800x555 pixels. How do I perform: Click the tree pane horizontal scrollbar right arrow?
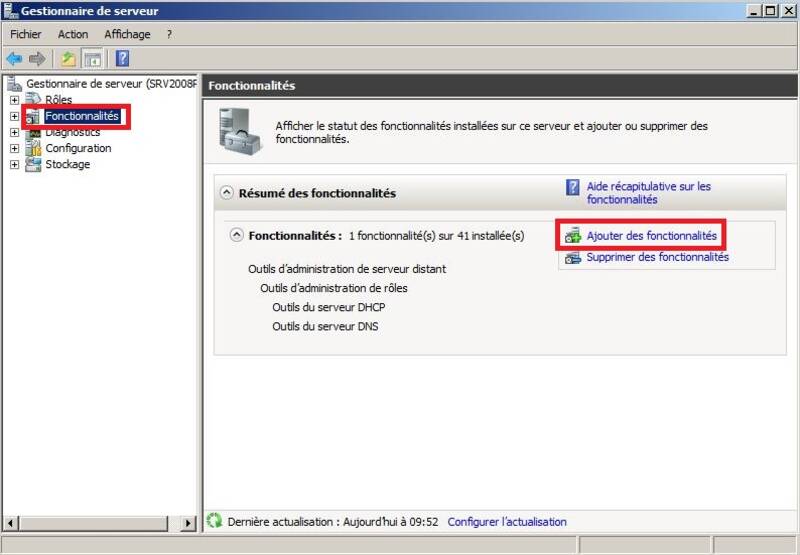(x=188, y=523)
